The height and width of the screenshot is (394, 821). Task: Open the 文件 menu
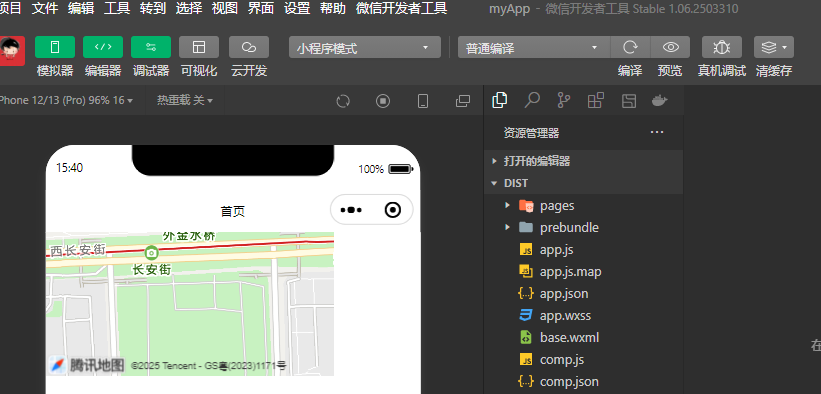[45, 8]
